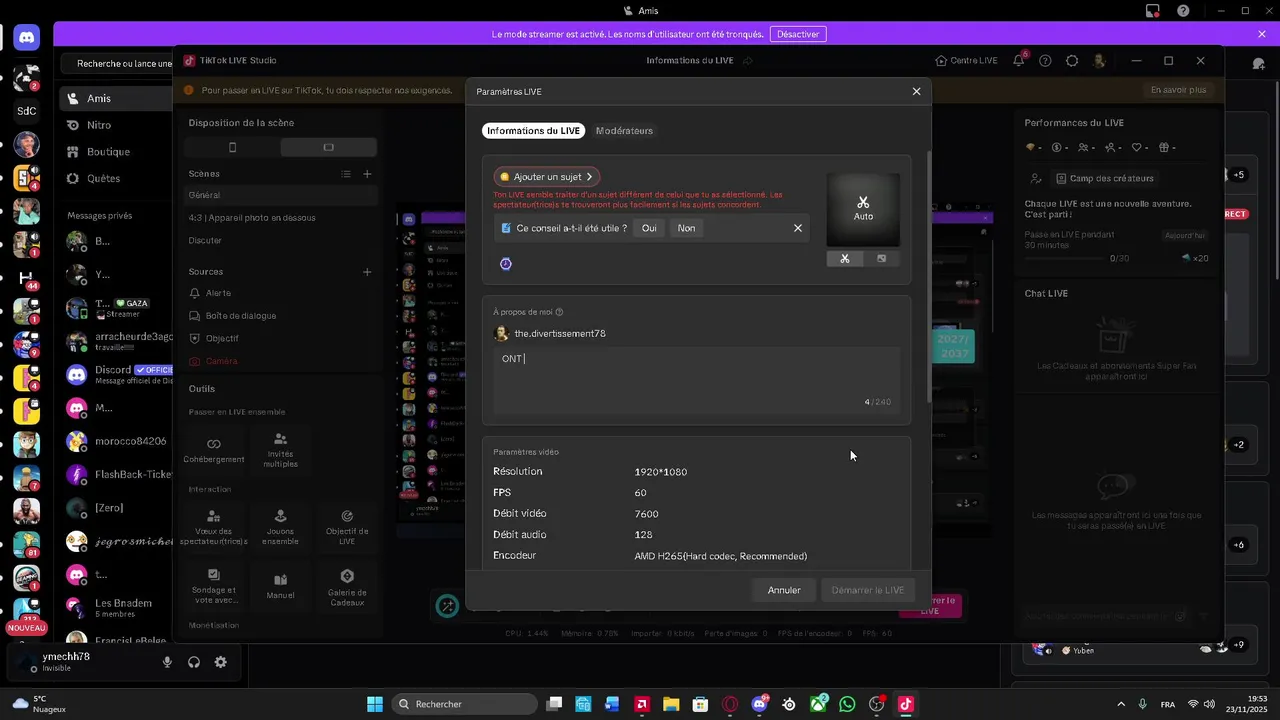Select the Caméra source
This screenshot has width=1280, height=720.
[280, 361]
